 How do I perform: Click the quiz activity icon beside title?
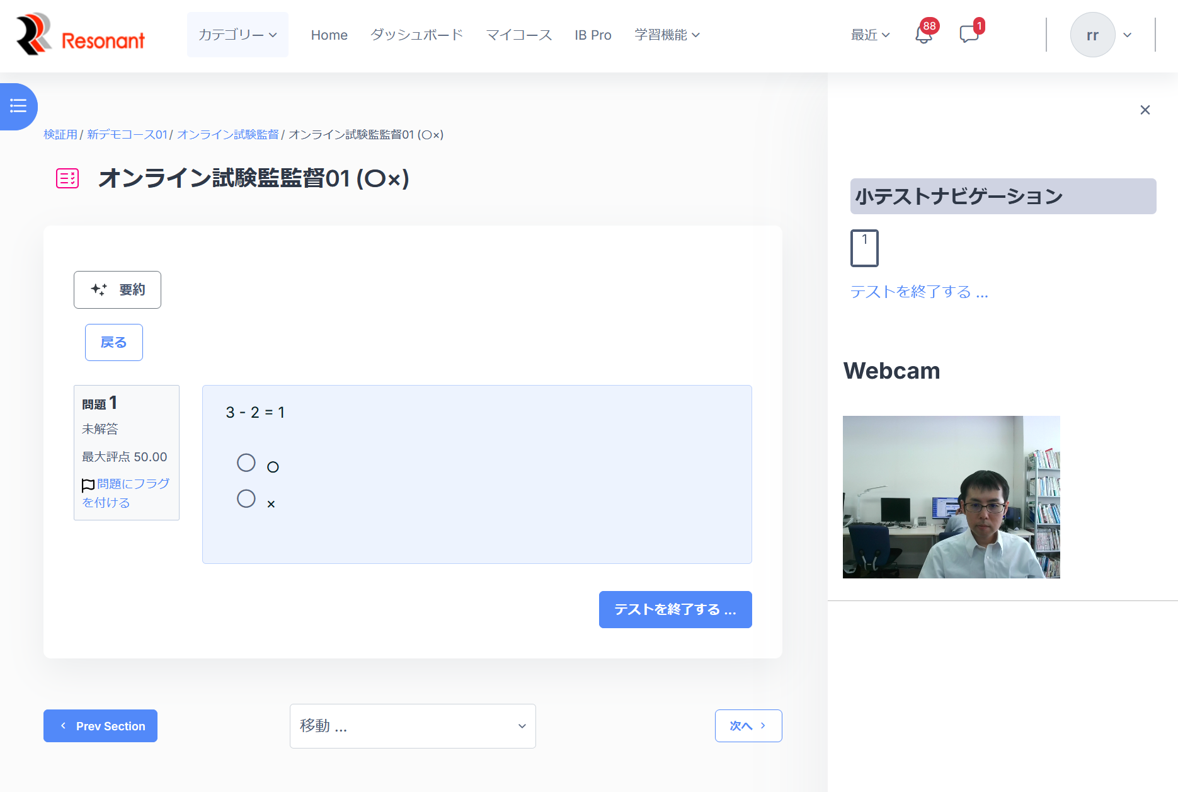click(x=68, y=178)
